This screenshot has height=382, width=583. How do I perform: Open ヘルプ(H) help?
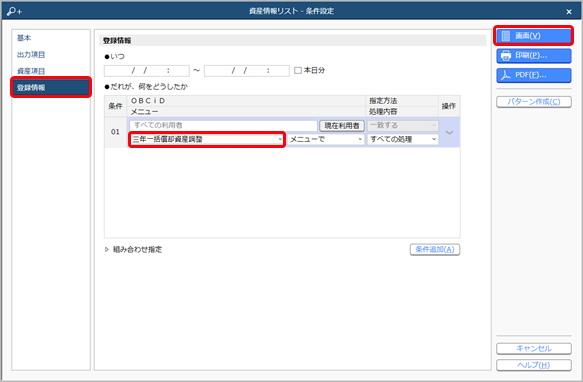coord(534,365)
